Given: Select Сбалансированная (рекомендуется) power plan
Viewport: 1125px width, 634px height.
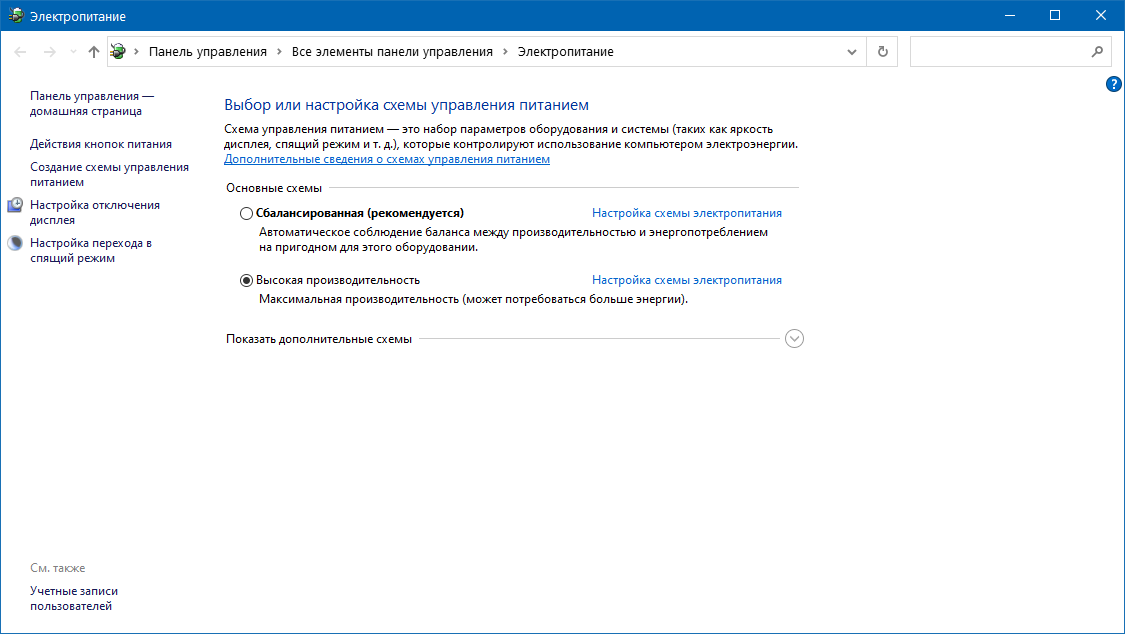Looking at the screenshot, I should pyautogui.click(x=246, y=213).
